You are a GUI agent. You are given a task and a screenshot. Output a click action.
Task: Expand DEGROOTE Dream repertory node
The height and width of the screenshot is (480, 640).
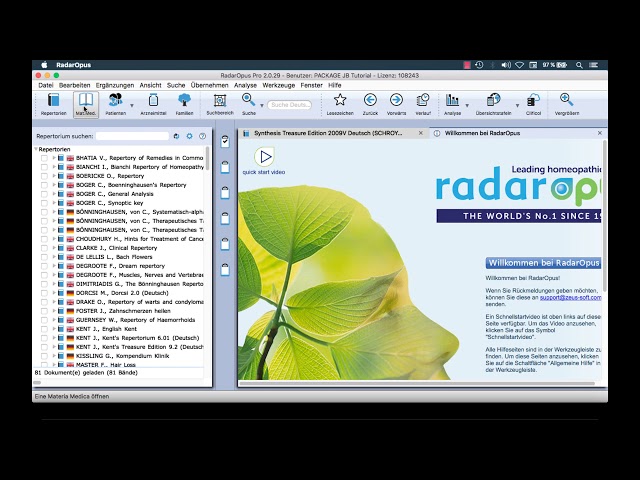(x=53, y=266)
